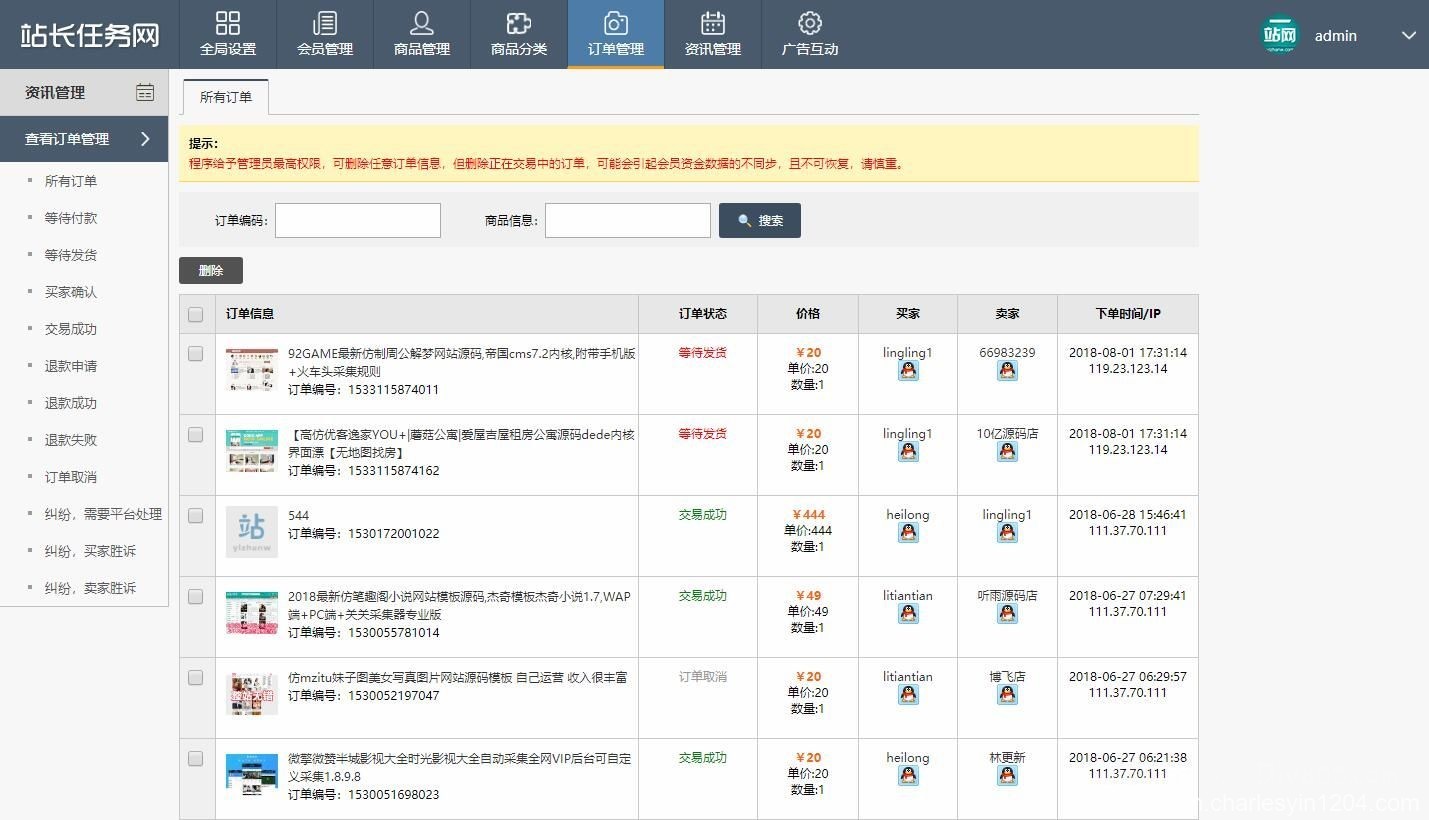
Task: Switch to the 所有订单 tab
Action: (224, 97)
